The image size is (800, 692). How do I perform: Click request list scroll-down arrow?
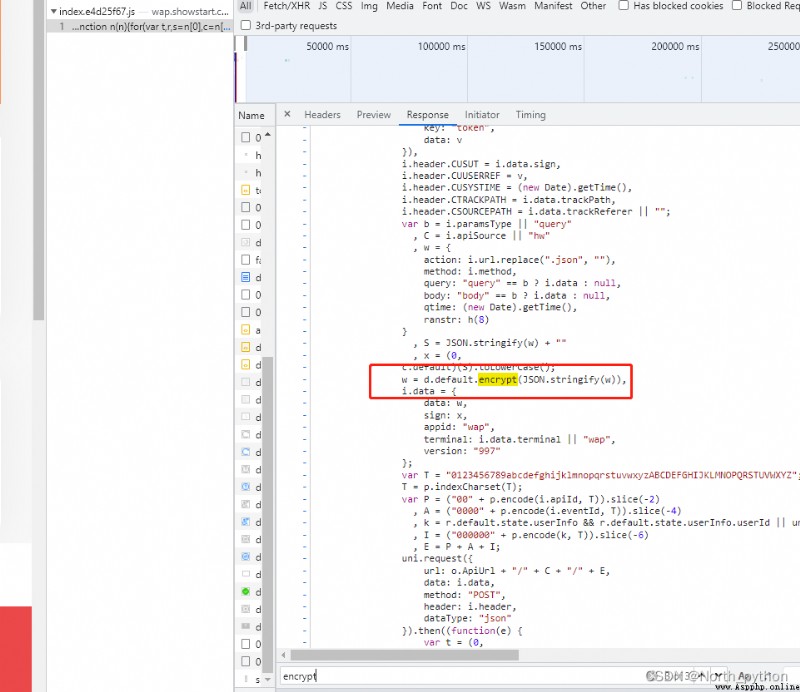(268, 679)
